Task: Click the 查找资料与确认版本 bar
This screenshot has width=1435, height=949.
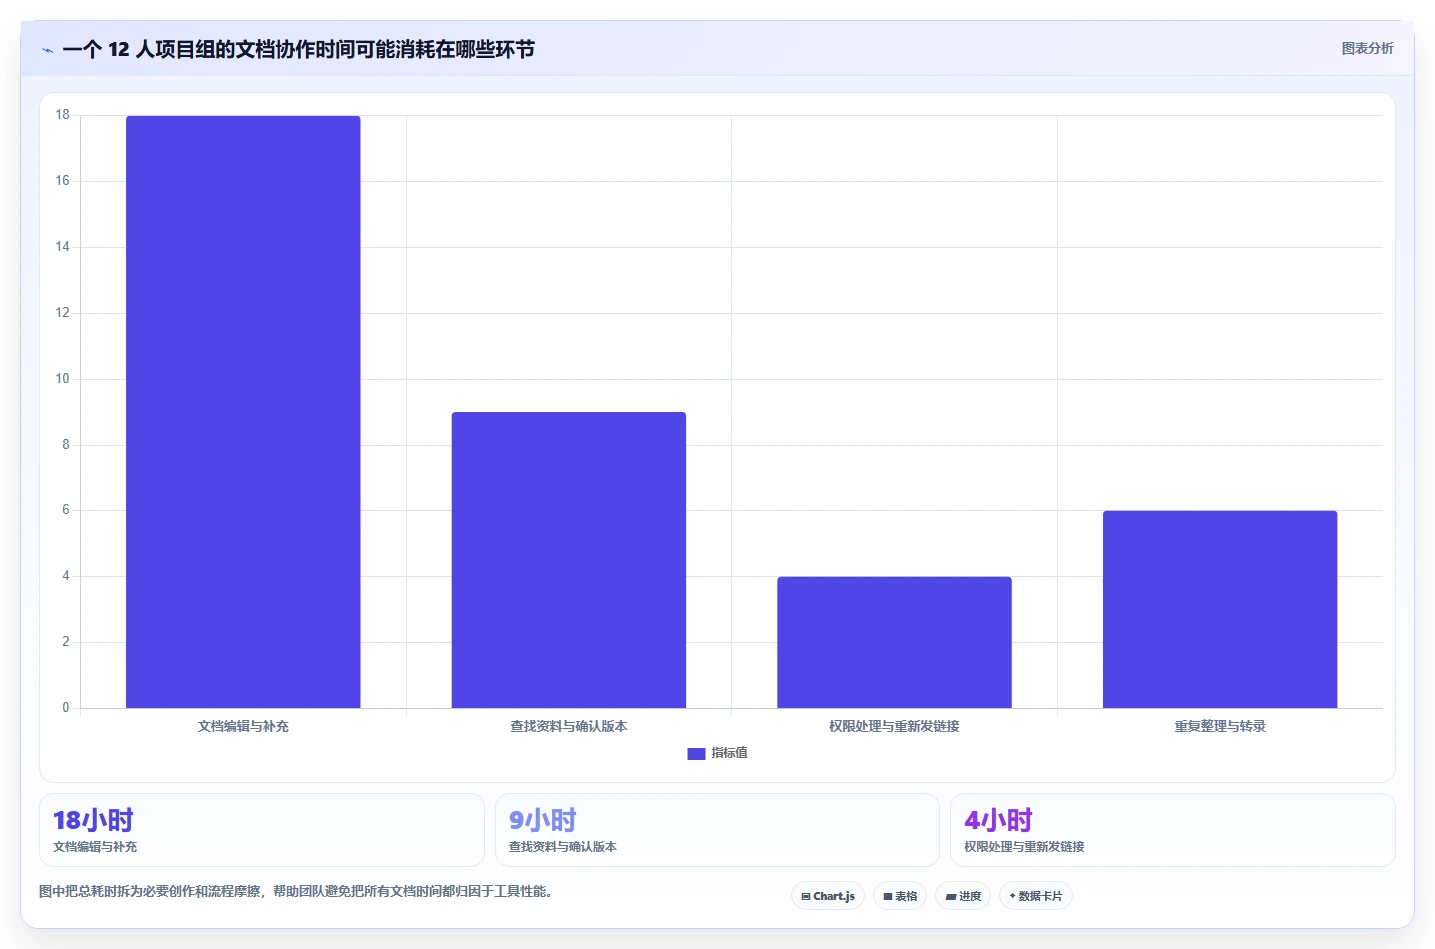Action: [569, 560]
